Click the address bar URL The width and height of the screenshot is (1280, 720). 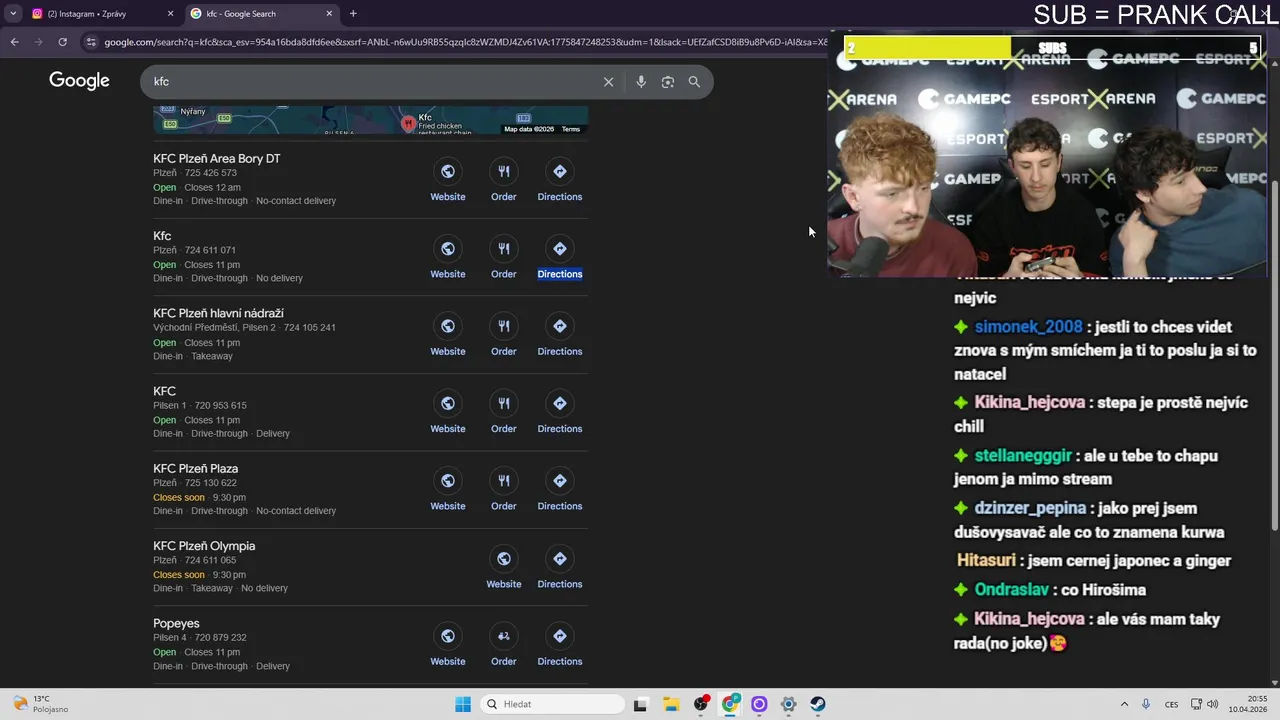point(465,42)
